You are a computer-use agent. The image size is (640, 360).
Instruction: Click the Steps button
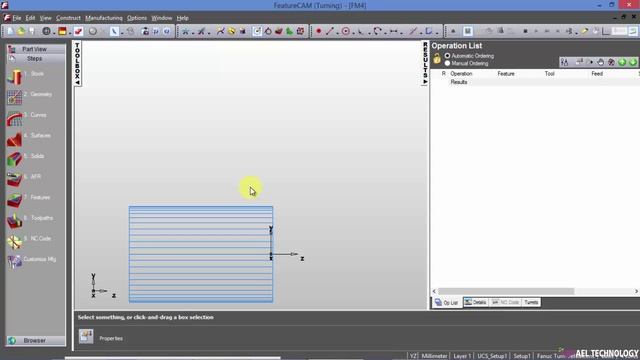(x=36, y=59)
